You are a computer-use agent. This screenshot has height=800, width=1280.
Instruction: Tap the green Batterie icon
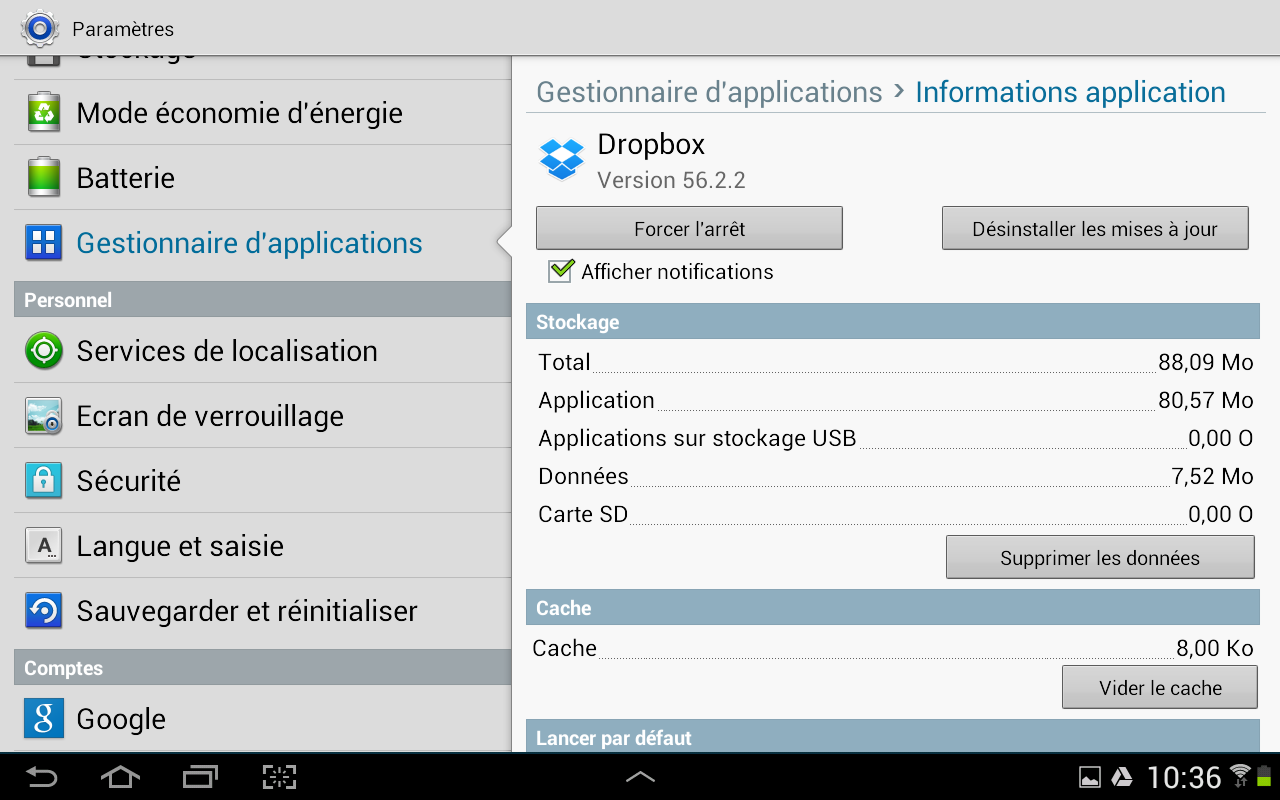point(44,178)
